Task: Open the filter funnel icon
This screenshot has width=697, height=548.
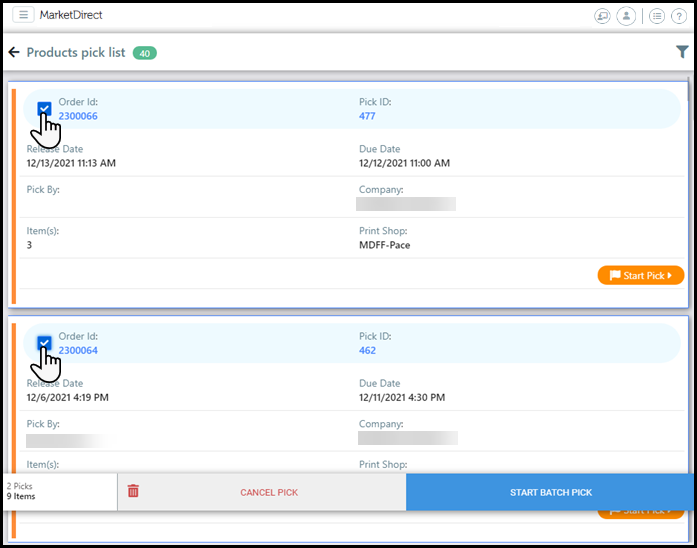Action: [682, 53]
